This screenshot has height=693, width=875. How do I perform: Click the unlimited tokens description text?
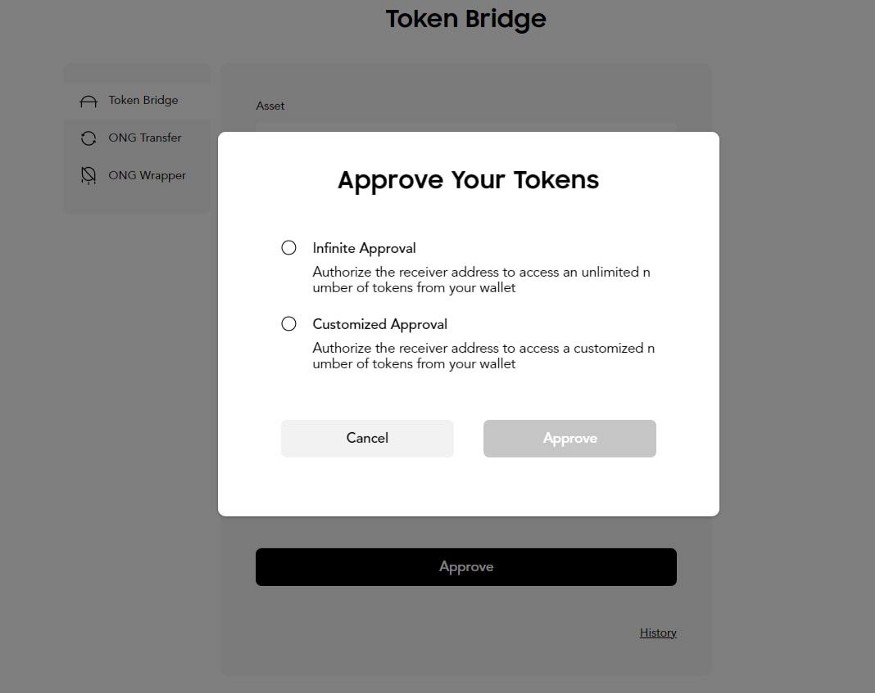(483, 280)
